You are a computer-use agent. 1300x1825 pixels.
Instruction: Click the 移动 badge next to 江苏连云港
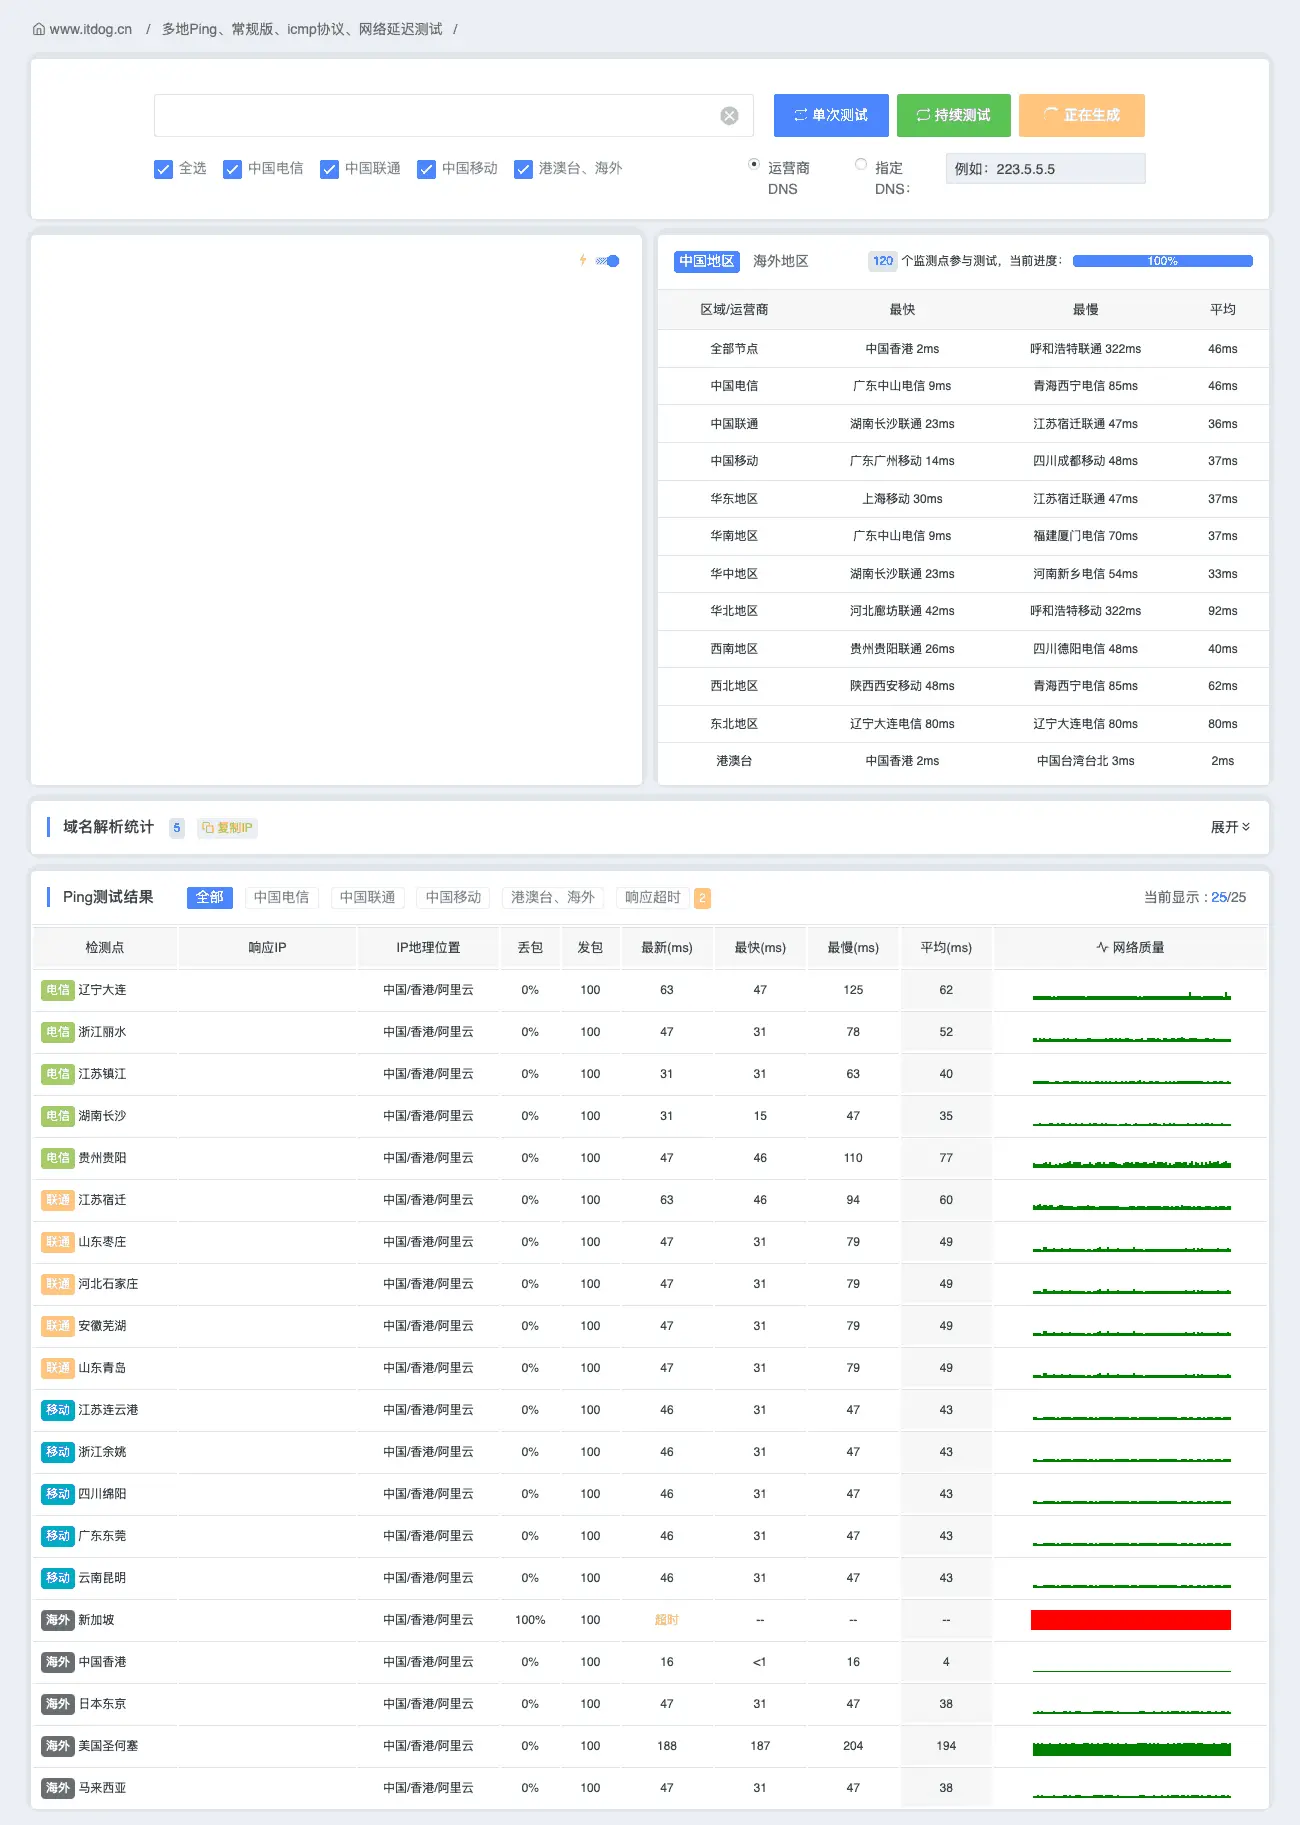point(58,1410)
